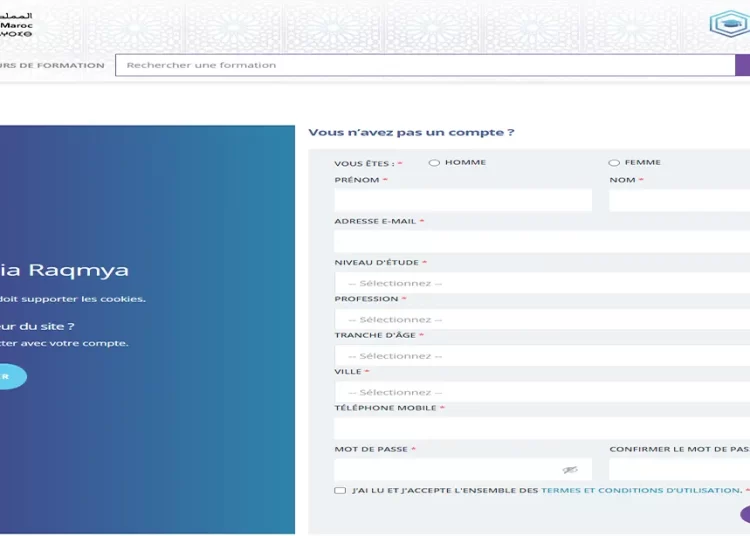
Task: Open the Cours de formation menu
Action: tap(52, 66)
